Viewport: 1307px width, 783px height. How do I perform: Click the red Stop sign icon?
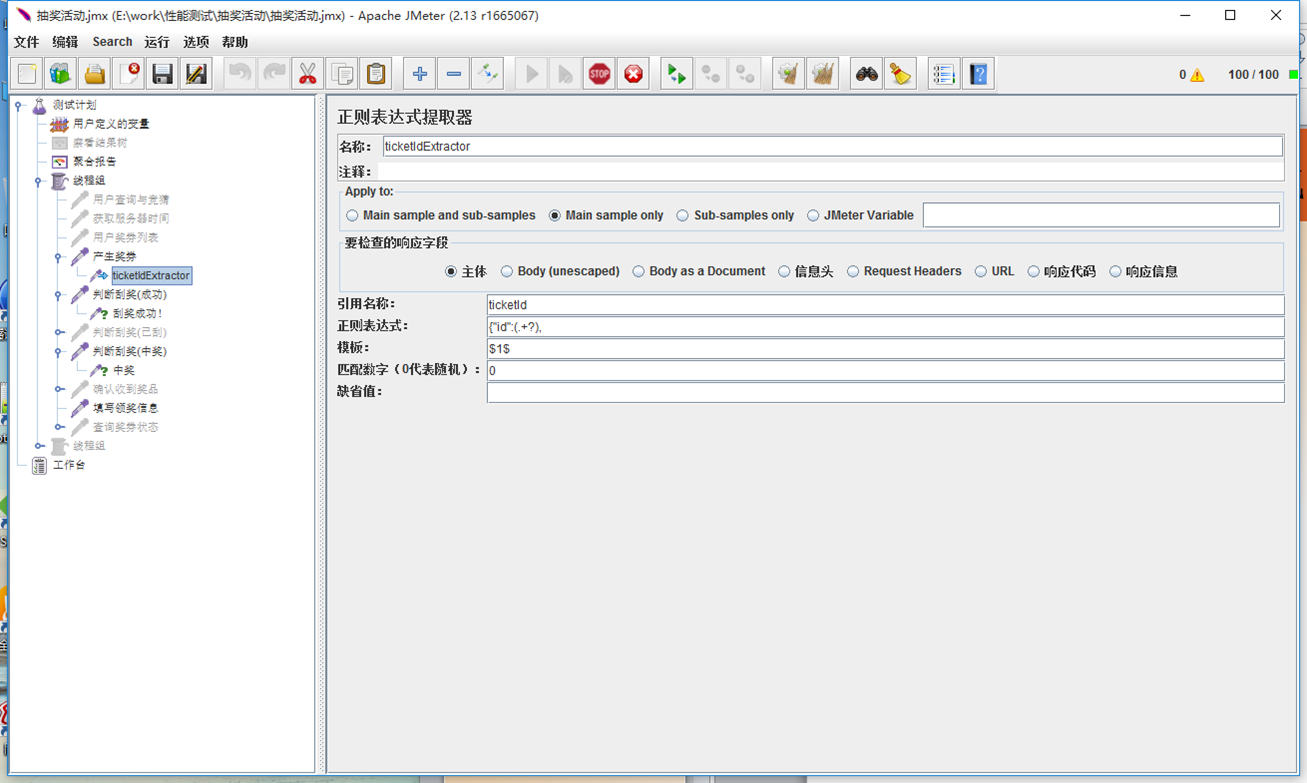[x=599, y=74]
